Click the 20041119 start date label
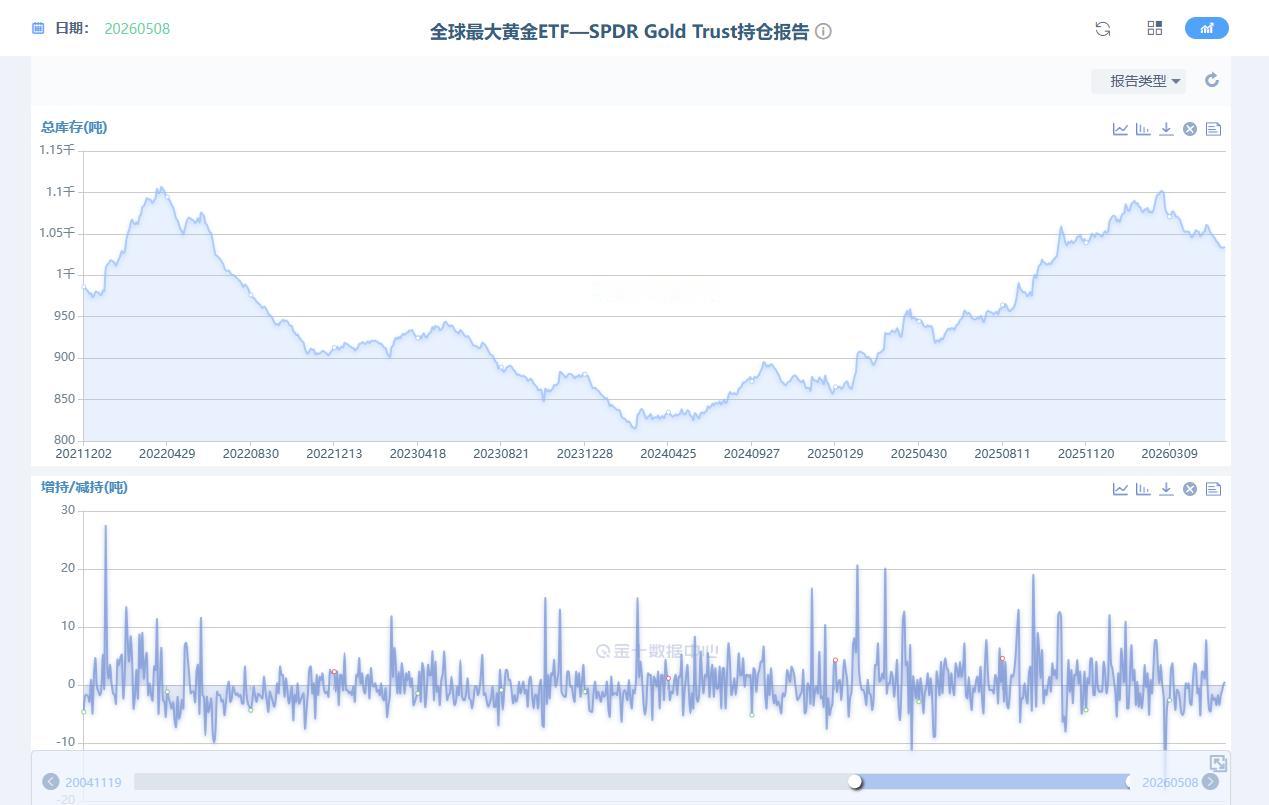Image resolution: width=1269 pixels, height=805 pixels. (93, 782)
